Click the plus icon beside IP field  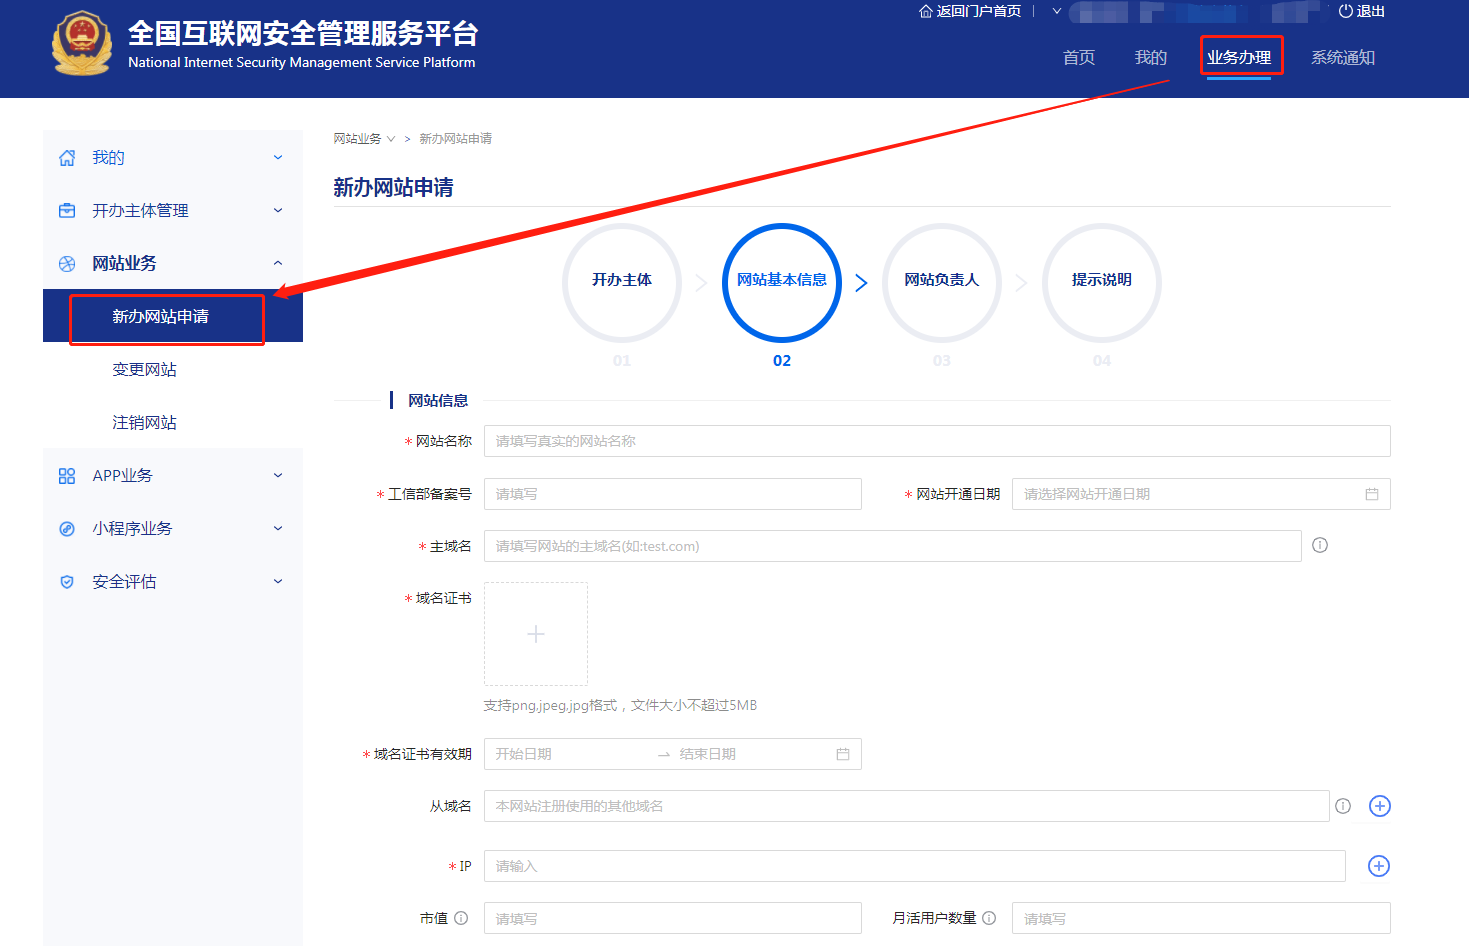point(1378,866)
